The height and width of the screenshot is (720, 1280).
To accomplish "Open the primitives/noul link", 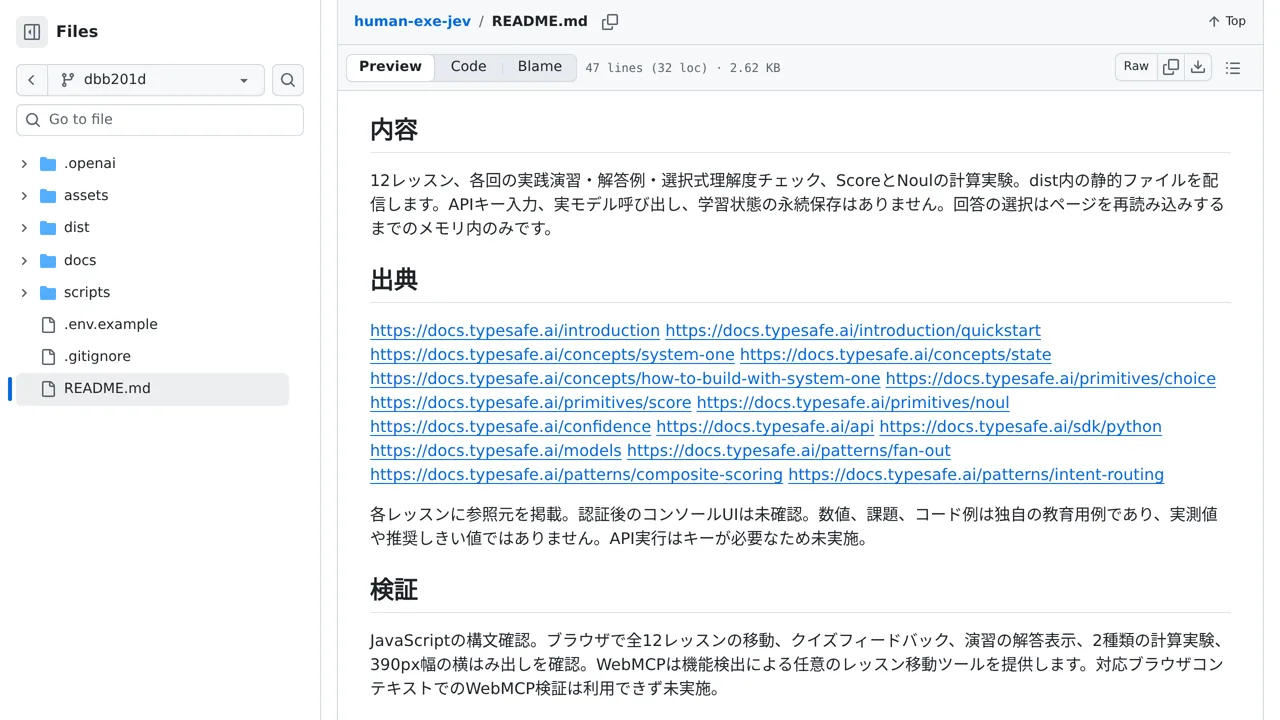I will (x=853, y=403).
